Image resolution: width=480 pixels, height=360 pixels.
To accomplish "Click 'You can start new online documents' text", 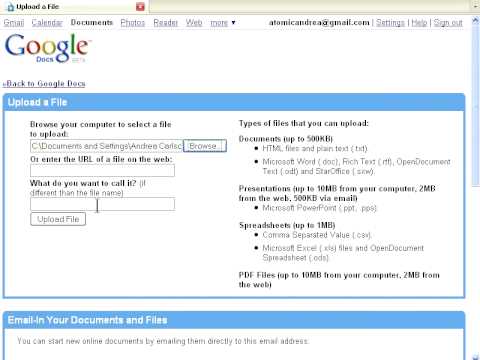I will pos(163,341).
